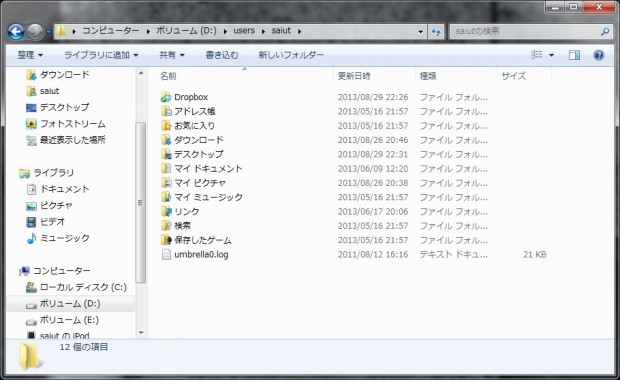This screenshot has height=380, width=620.
Task: Select the アドレス帳 folder icon
Action: (x=166, y=111)
